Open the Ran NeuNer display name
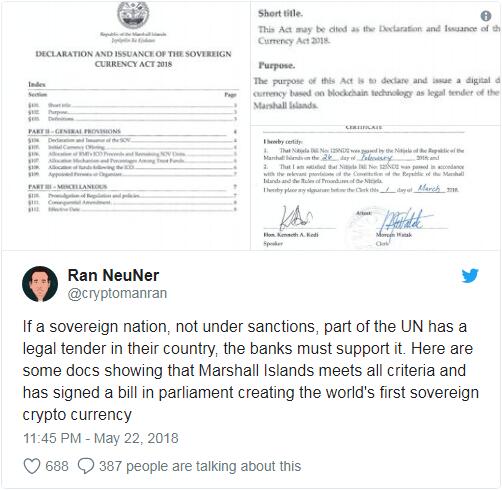 tap(113, 275)
